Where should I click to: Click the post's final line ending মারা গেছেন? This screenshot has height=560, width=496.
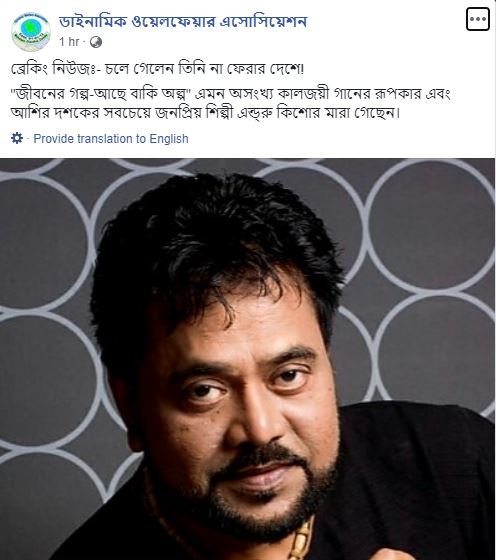coord(206,114)
